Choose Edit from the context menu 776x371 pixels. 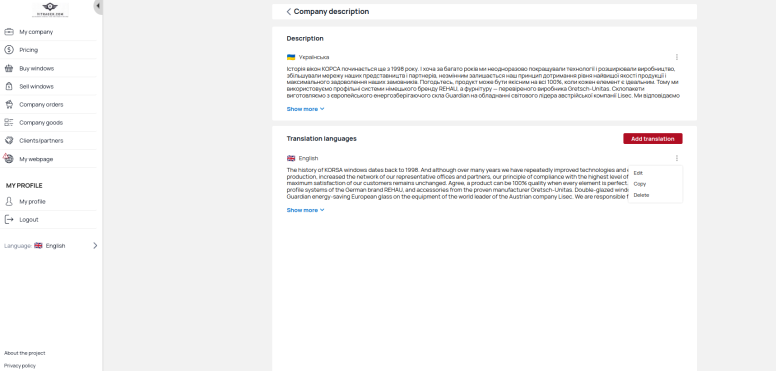tap(638, 173)
